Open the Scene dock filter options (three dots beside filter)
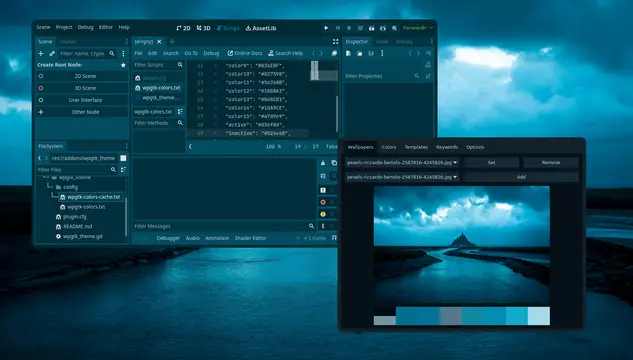Screen dimensions: 633x360 (x=124, y=53)
